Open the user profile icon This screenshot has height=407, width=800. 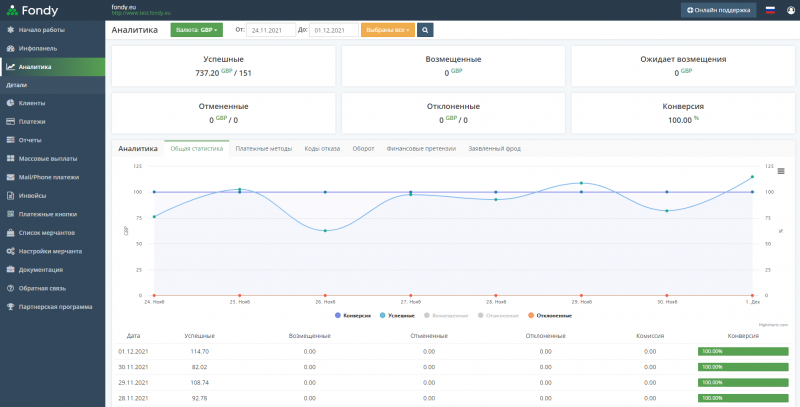[791, 10]
